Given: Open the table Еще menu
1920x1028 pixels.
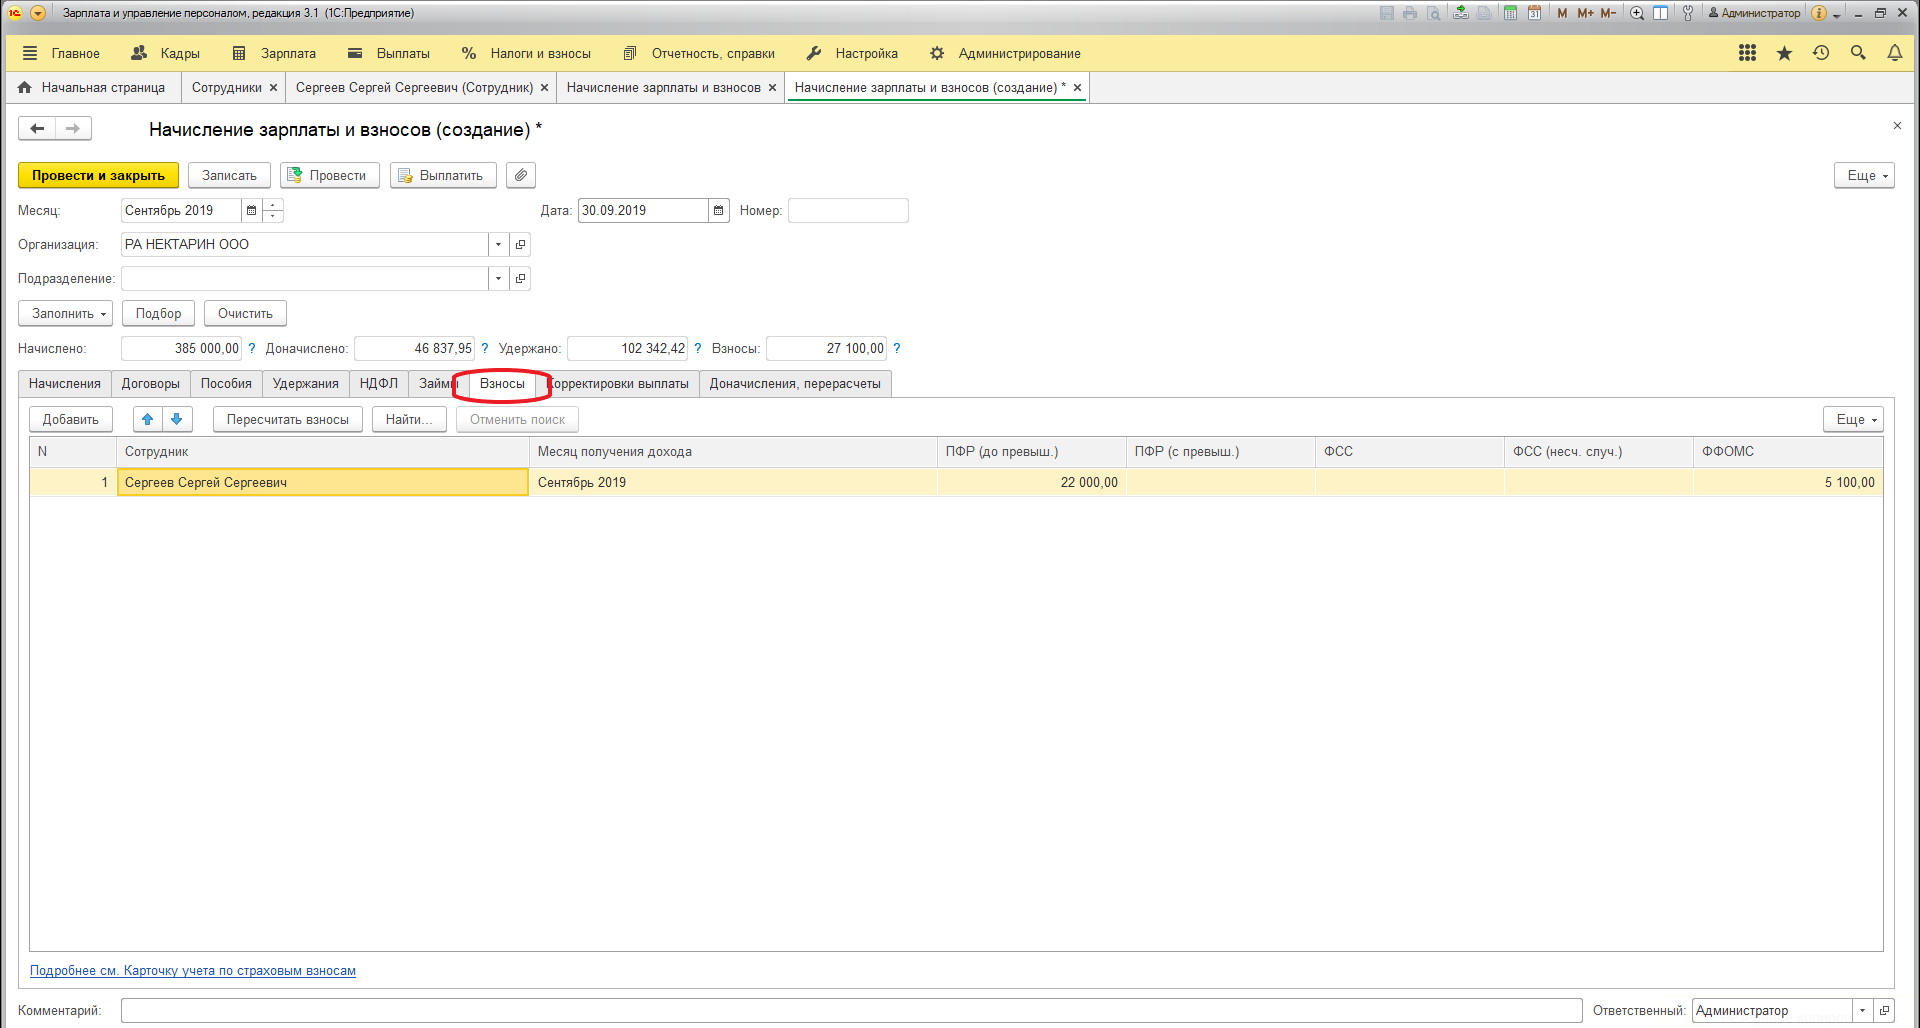Looking at the screenshot, I should 1853,419.
